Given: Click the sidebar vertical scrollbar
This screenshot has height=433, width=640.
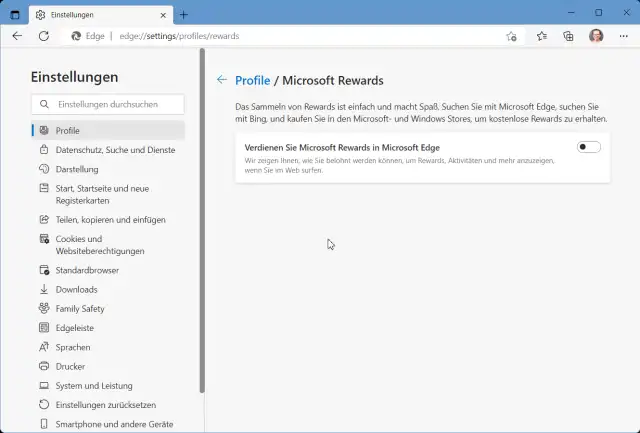Looking at the screenshot, I should point(202,220).
